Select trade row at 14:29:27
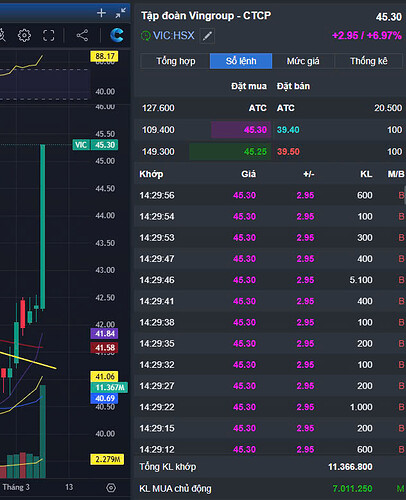406x500 pixels. [x=270, y=386]
